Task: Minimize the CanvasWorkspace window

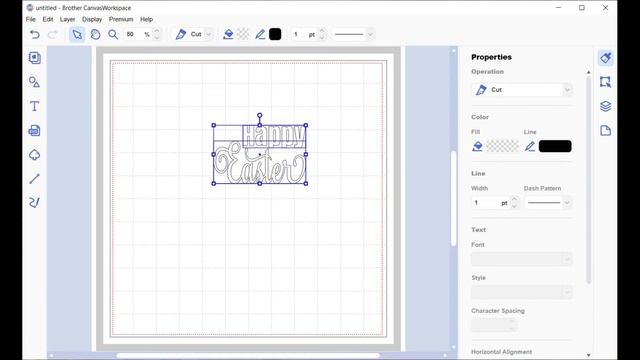Action: pyautogui.click(x=558, y=8)
